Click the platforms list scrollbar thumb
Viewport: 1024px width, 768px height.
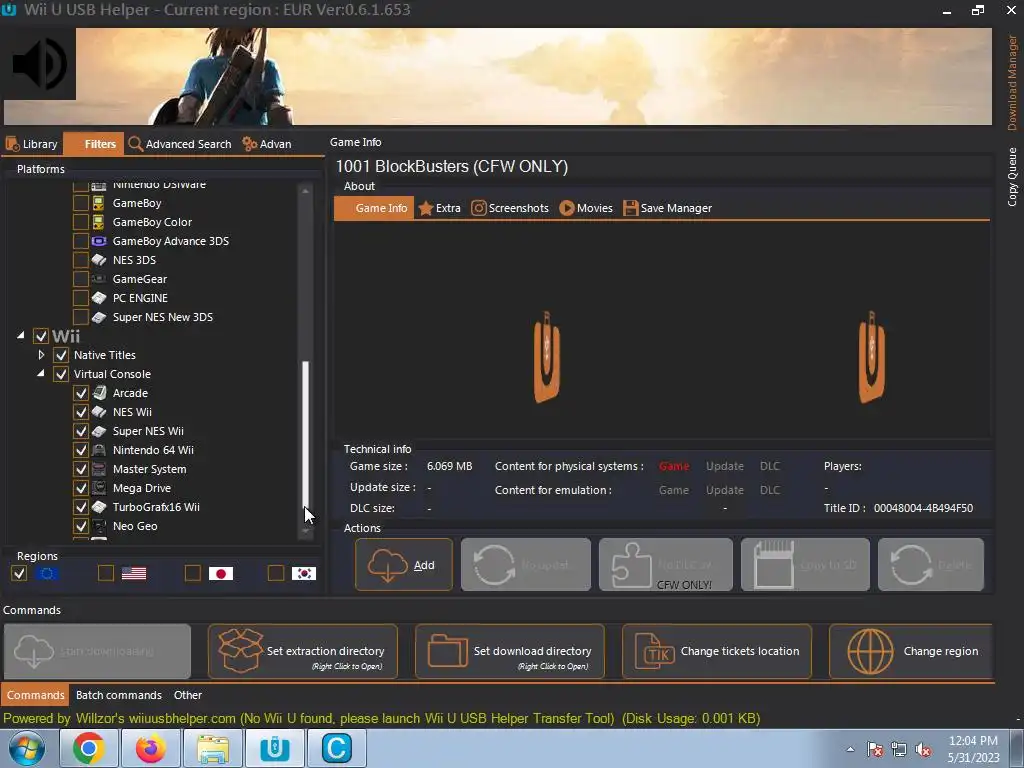305,434
